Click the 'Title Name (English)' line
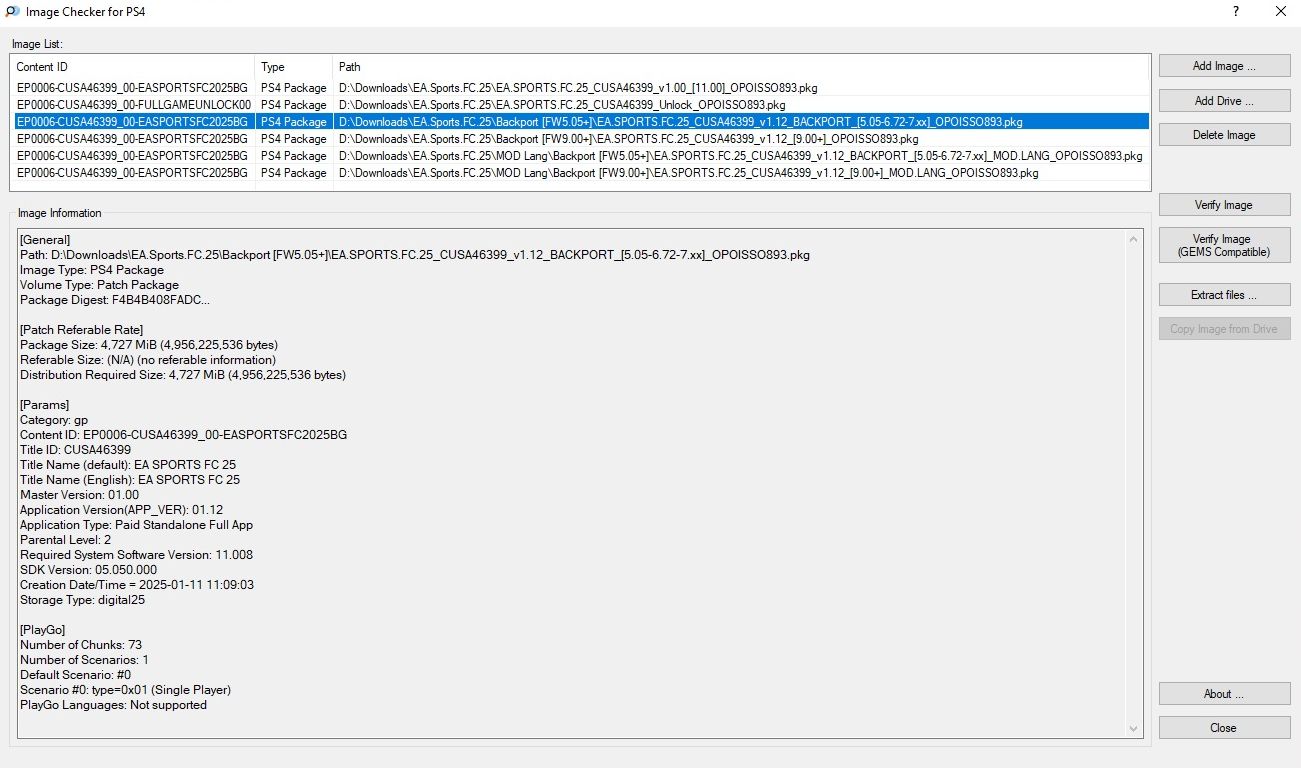 tap(130, 480)
